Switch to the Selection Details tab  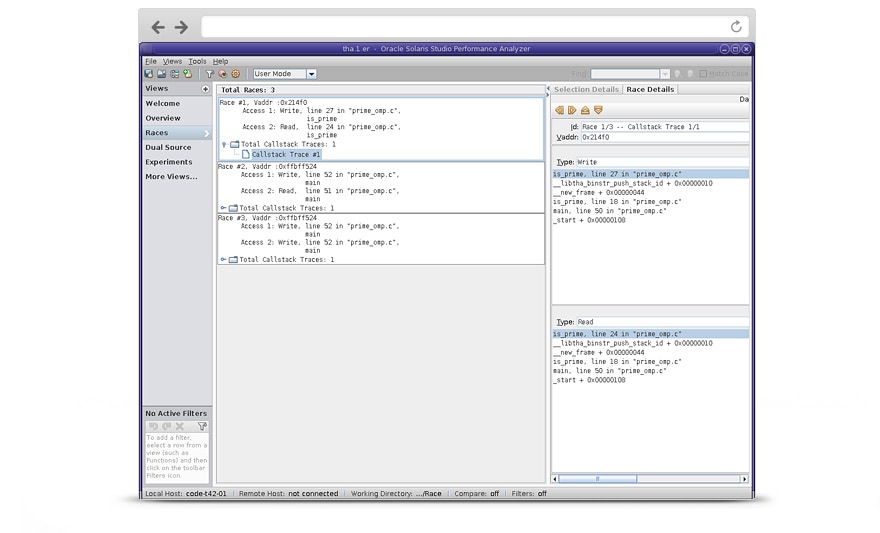click(x=586, y=89)
